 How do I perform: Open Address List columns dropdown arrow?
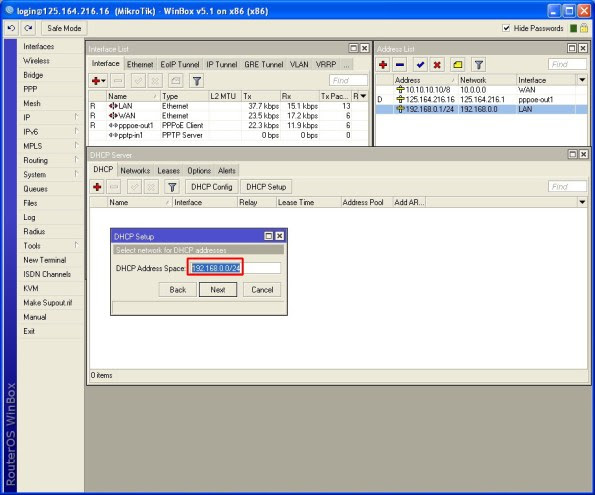coord(582,80)
